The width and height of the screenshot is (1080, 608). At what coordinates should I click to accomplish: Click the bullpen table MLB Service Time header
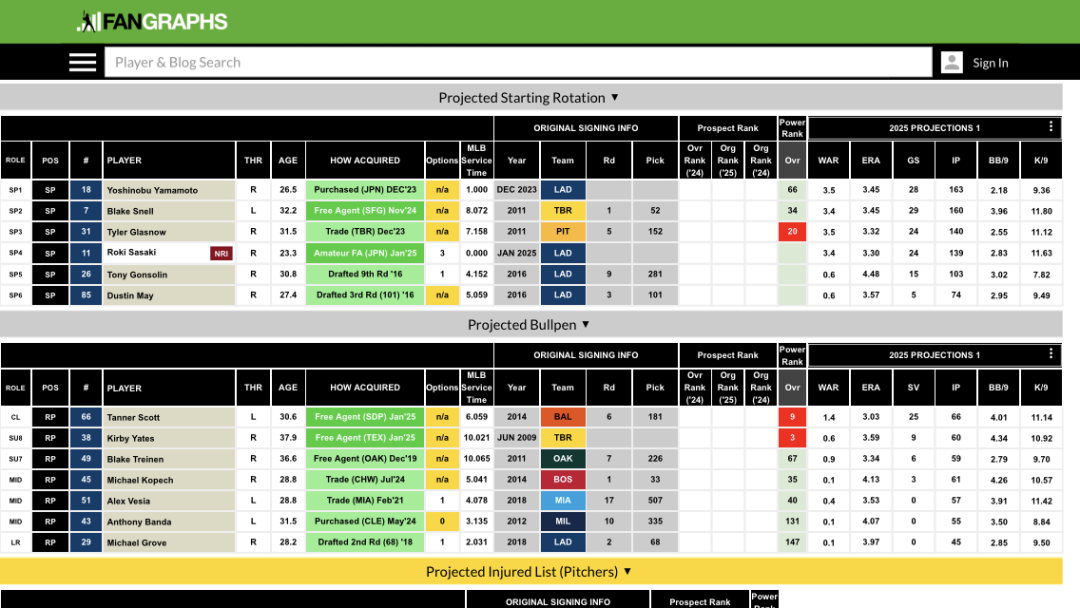pos(476,388)
